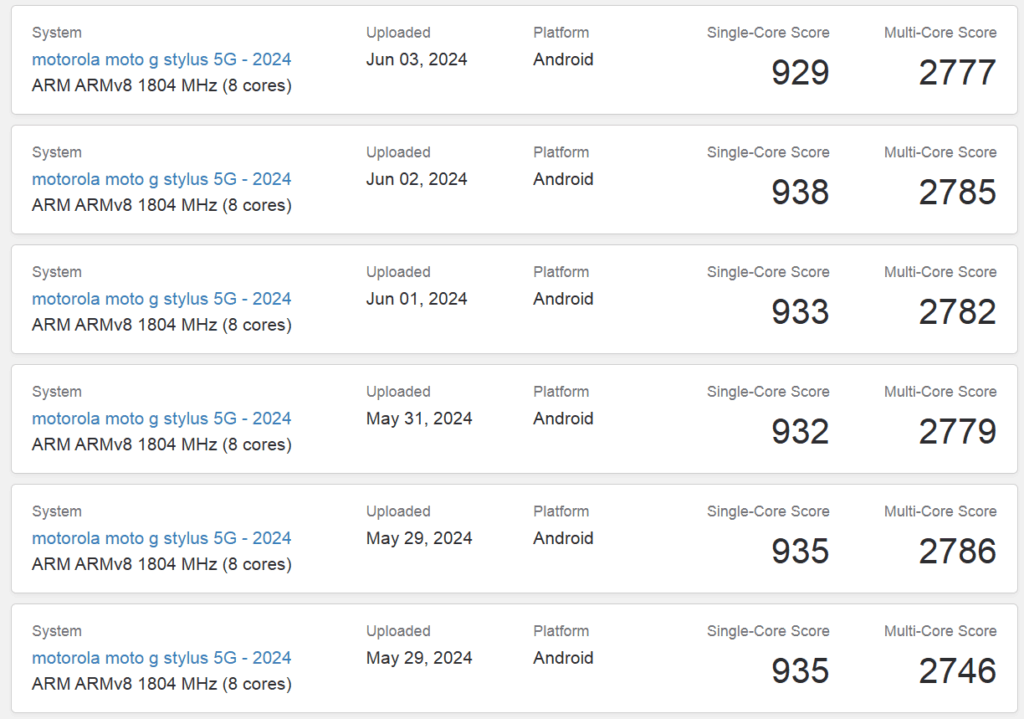1024x719 pixels.
Task: Select the single-core score 938
Action: pyautogui.click(x=800, y=192)
